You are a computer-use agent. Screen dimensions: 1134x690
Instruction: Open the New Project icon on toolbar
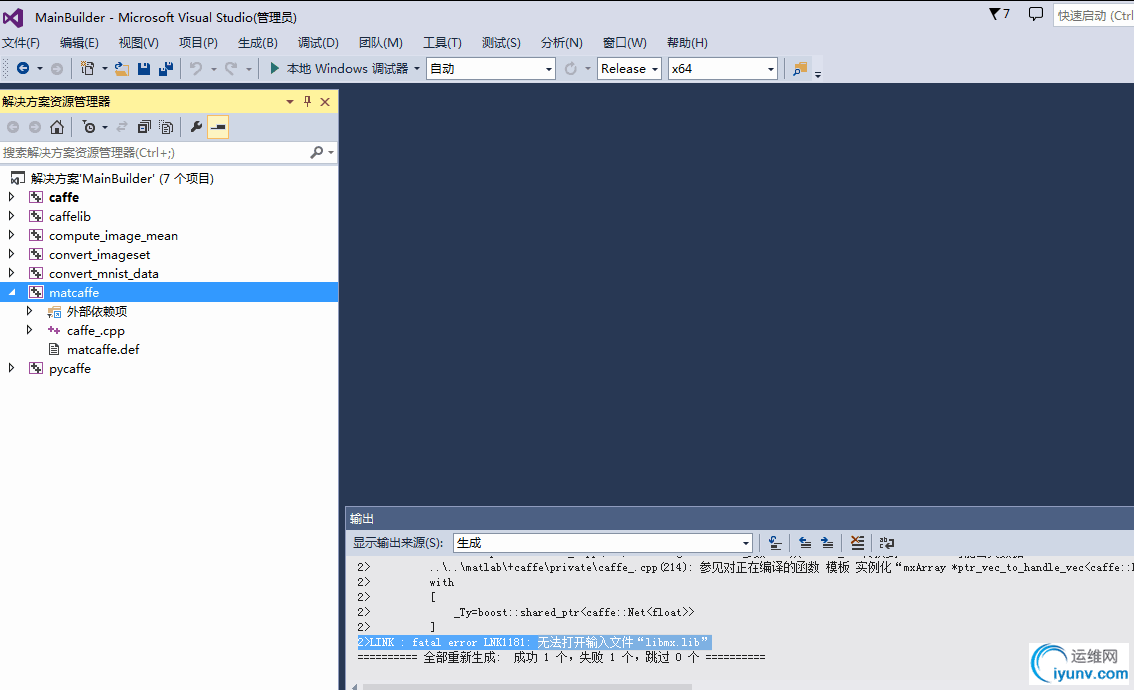click(x=85, y=68)
